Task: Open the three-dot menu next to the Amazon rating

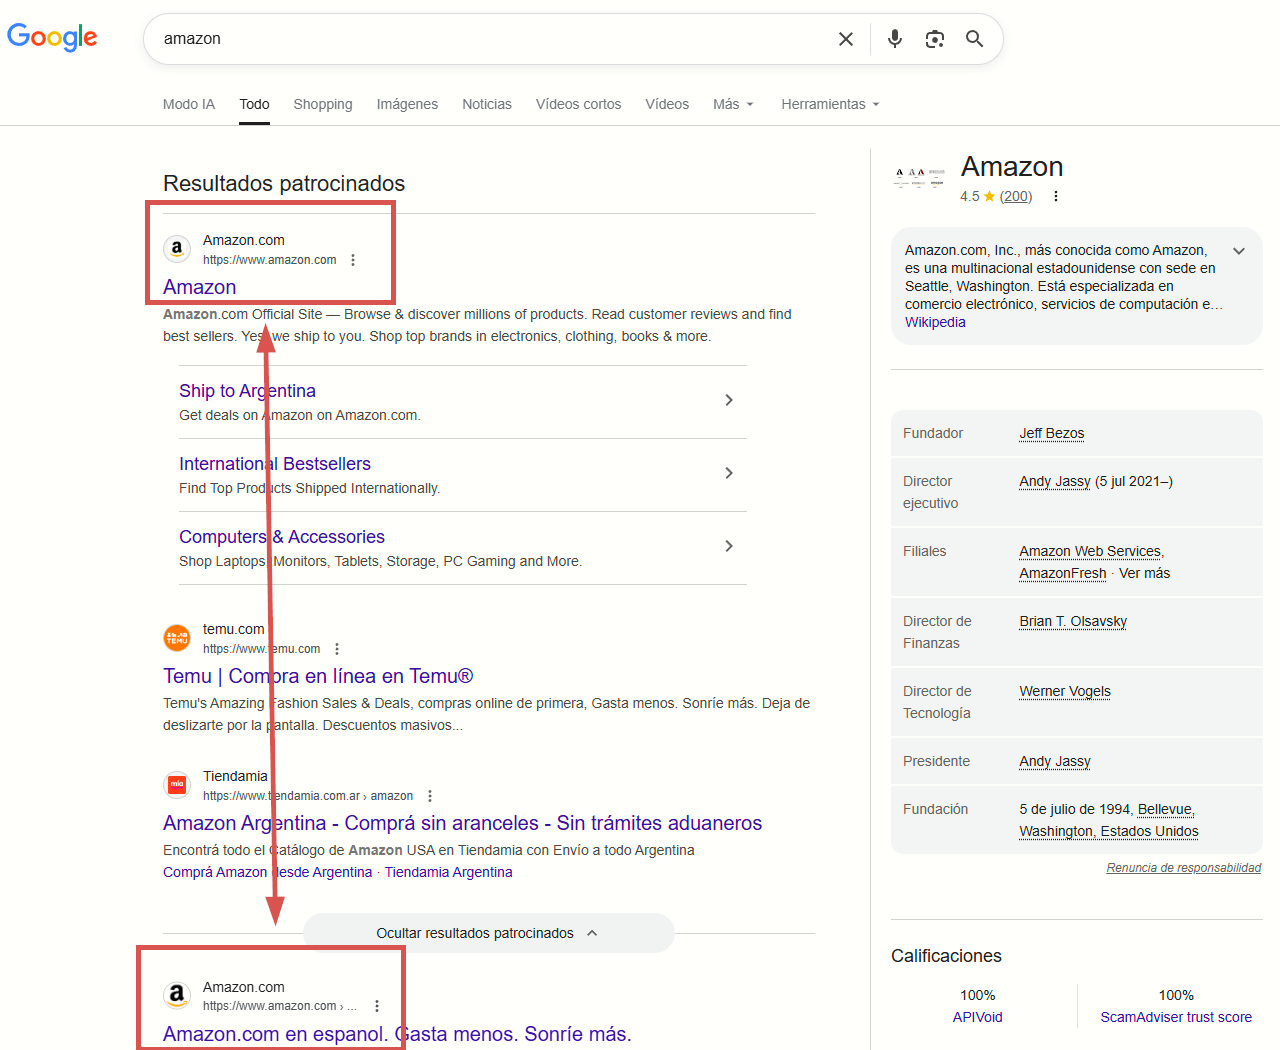Action: pyautogui.click(x=1056, y=196)
